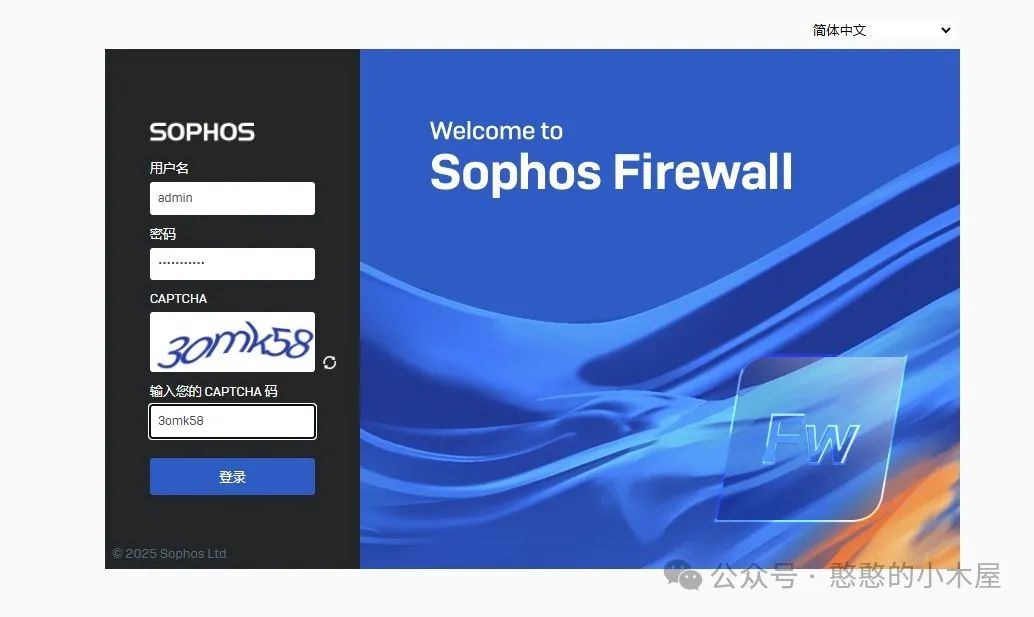Click the 3omk58 CAPTCHA picture
Viewport: 1034px width, 617px height.
(232, 342)
